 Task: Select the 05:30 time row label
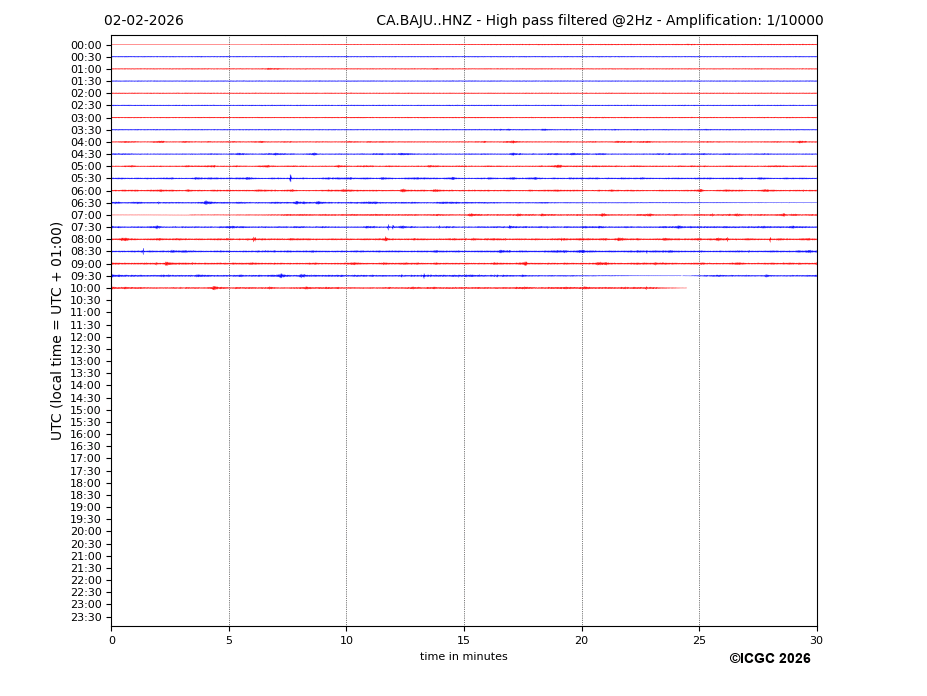[85, 179]
